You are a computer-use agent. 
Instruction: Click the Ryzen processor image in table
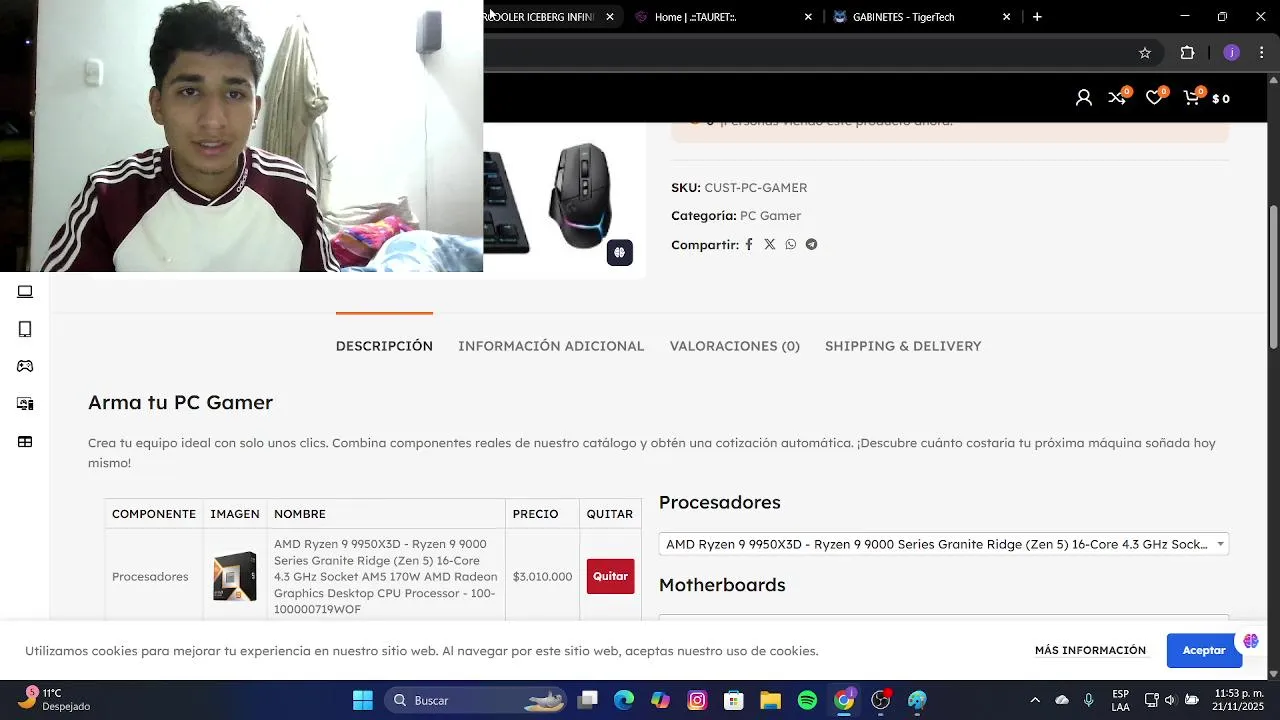(x=235, y=576)
